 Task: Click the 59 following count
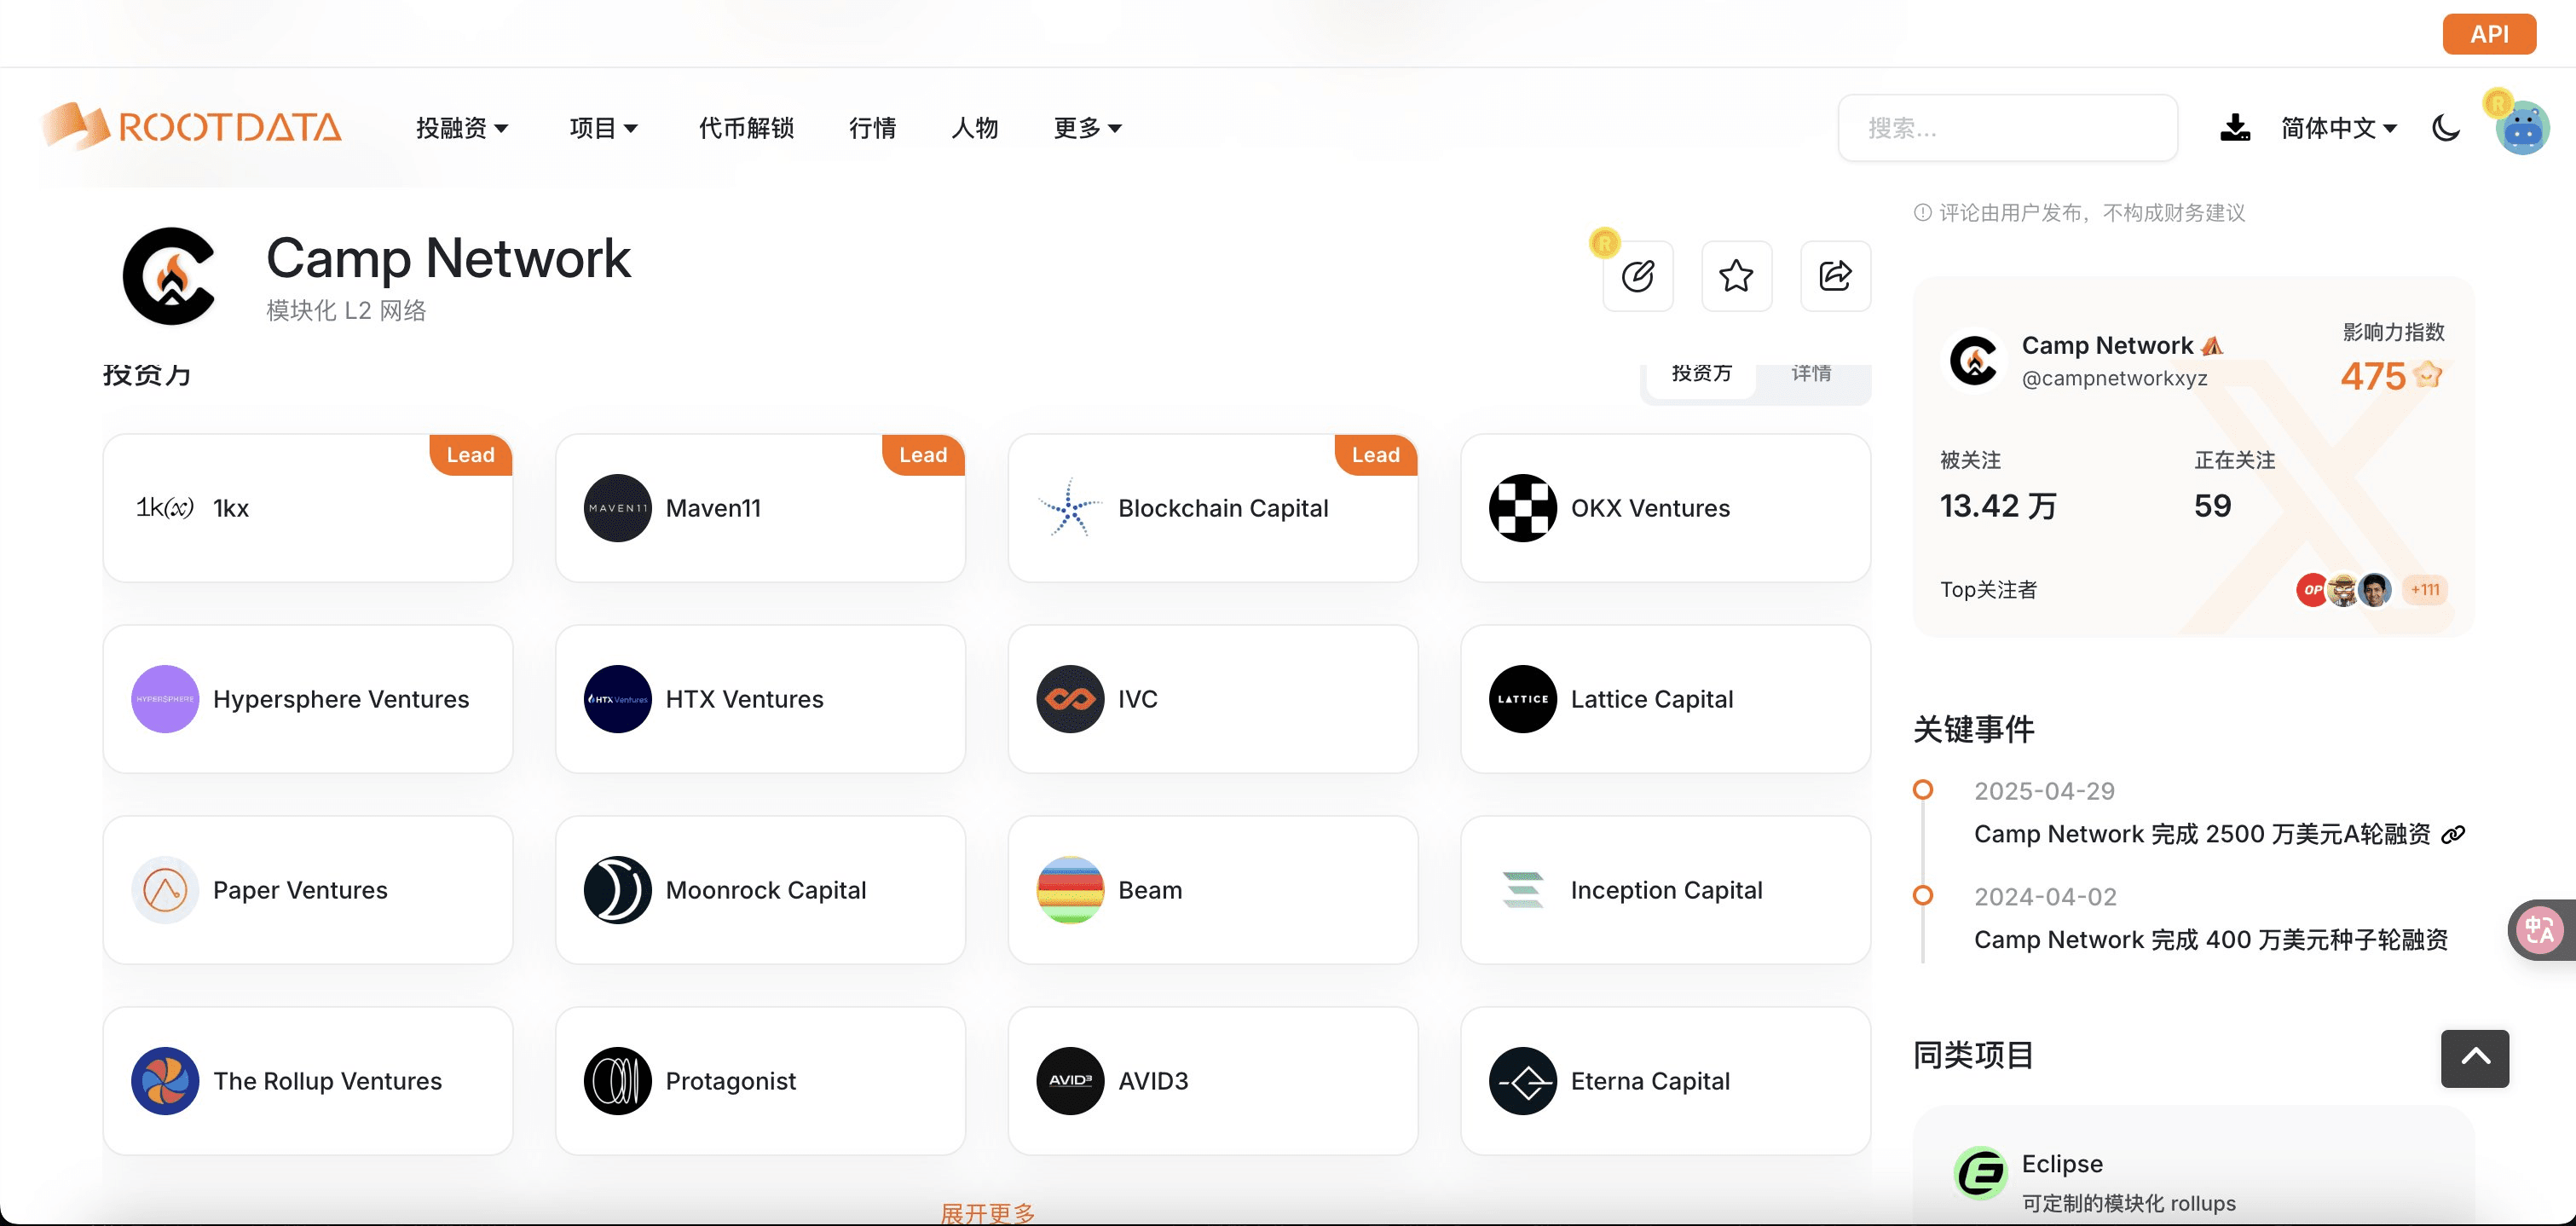2212,506
